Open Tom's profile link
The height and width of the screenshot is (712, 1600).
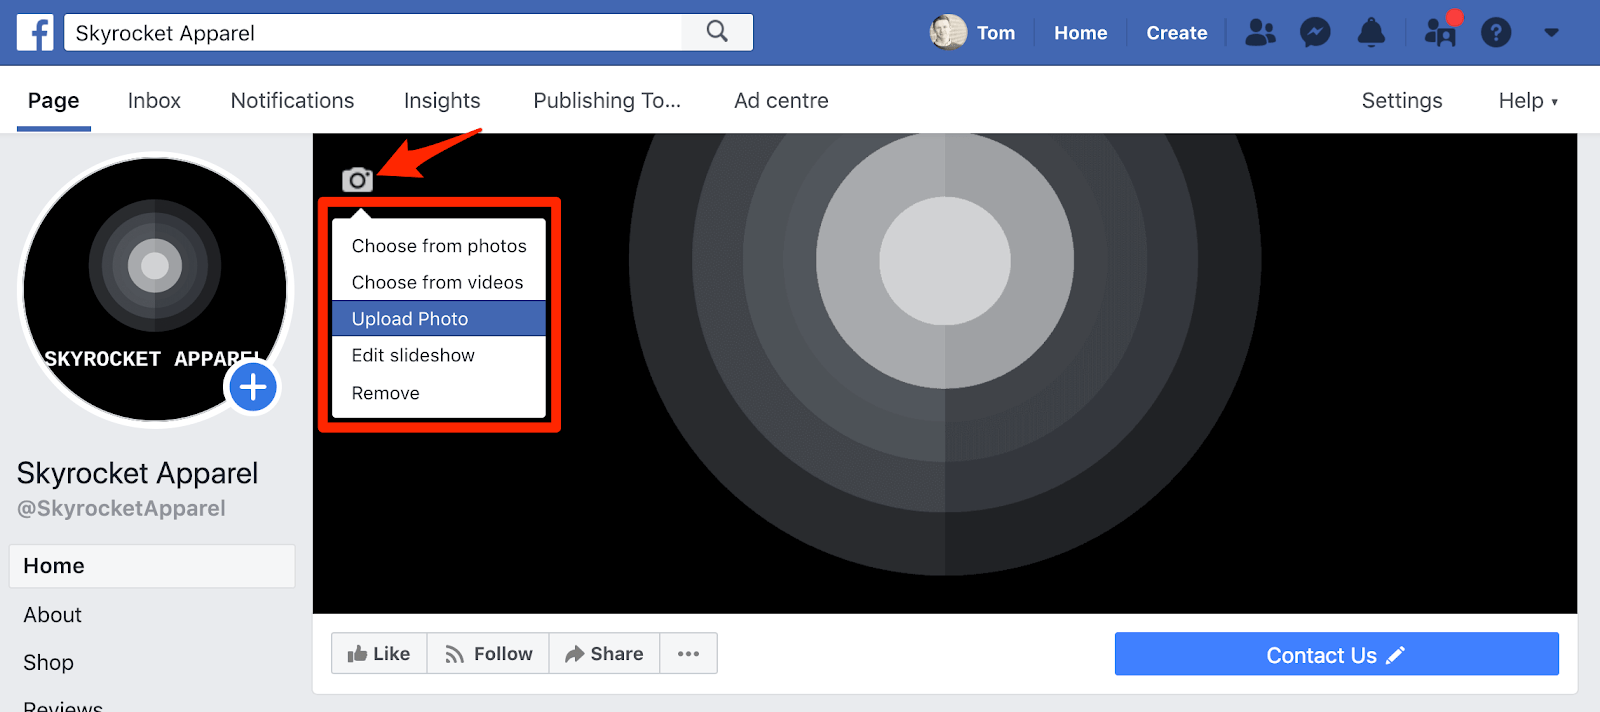(996, 33)
